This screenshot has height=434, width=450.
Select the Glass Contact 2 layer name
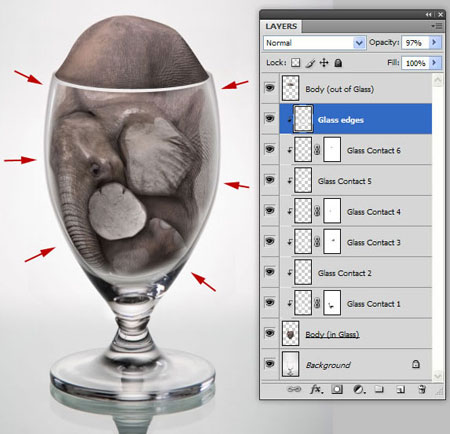pos(344,273)
